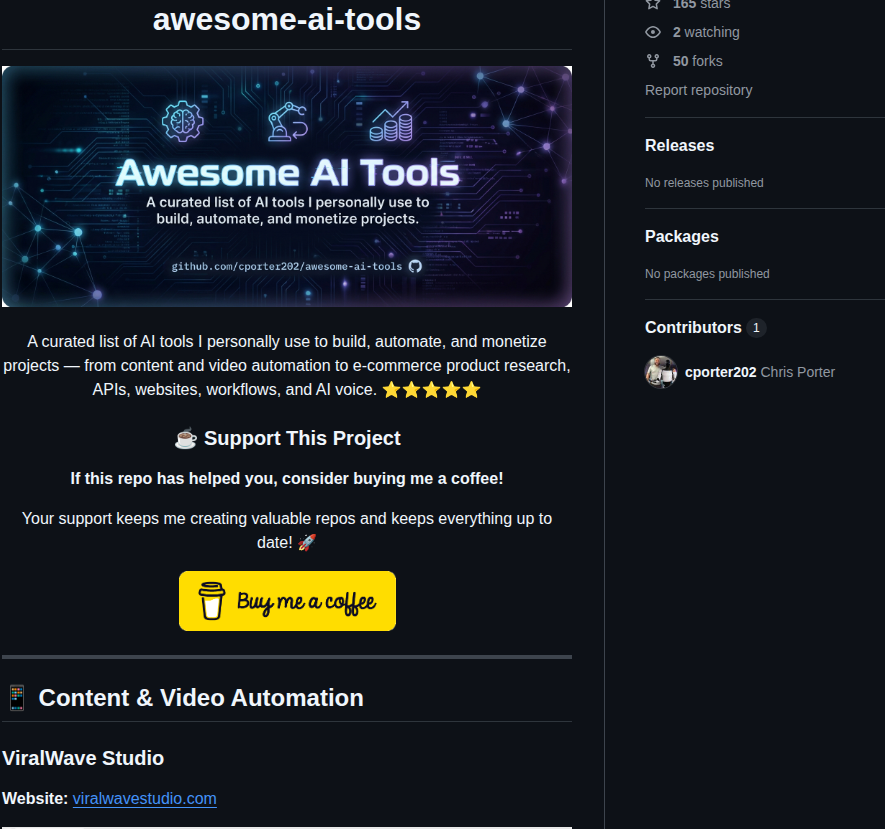Viewport: 885px width, 829px height.
Task: Open viralwavestudio.com website link
Action: (144, 799)
